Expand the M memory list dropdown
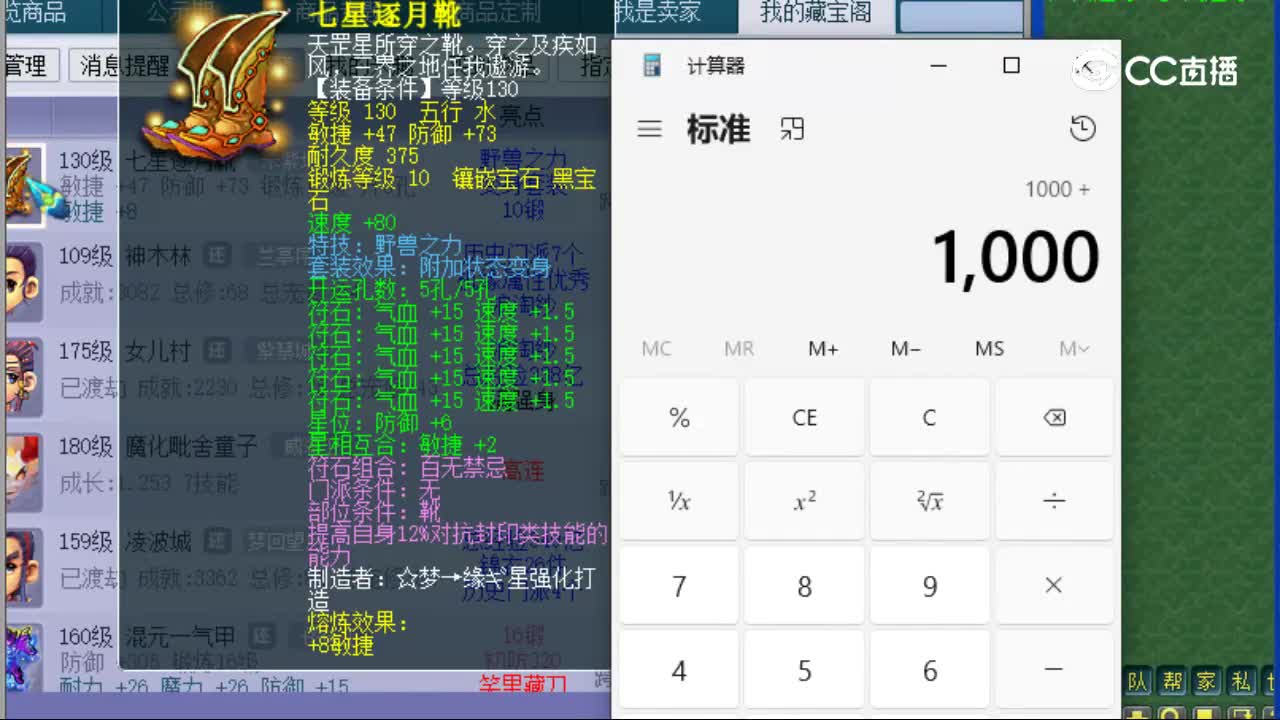 pos(1074,348)
